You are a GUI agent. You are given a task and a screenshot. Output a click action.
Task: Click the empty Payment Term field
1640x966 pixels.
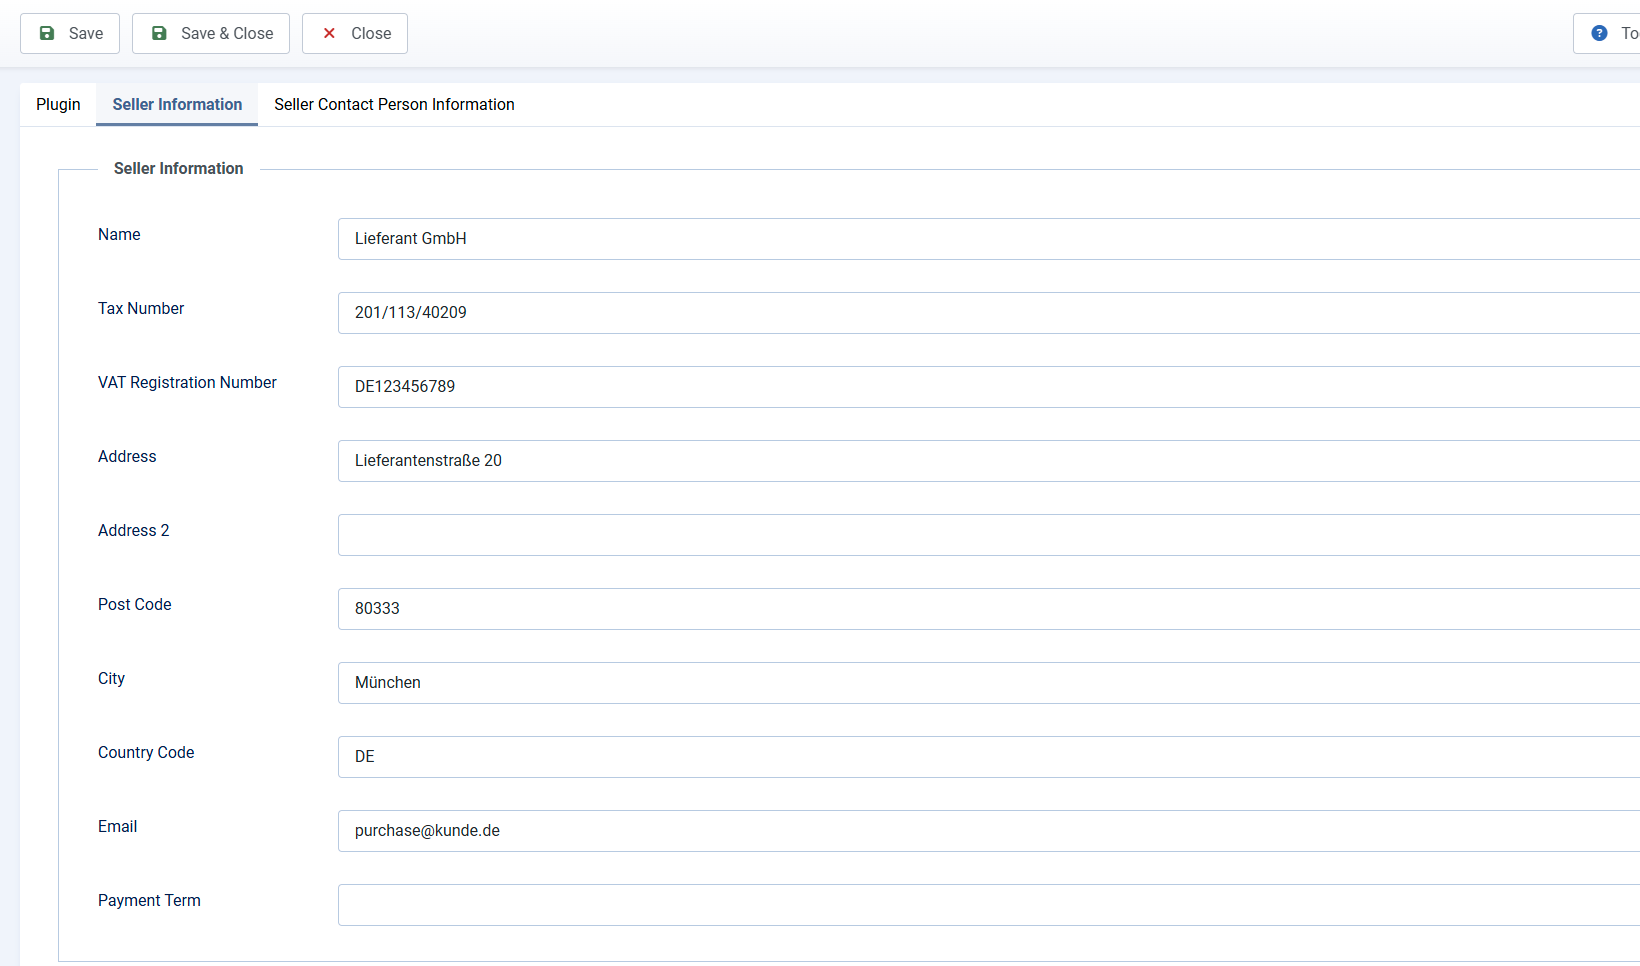(989, 905)
